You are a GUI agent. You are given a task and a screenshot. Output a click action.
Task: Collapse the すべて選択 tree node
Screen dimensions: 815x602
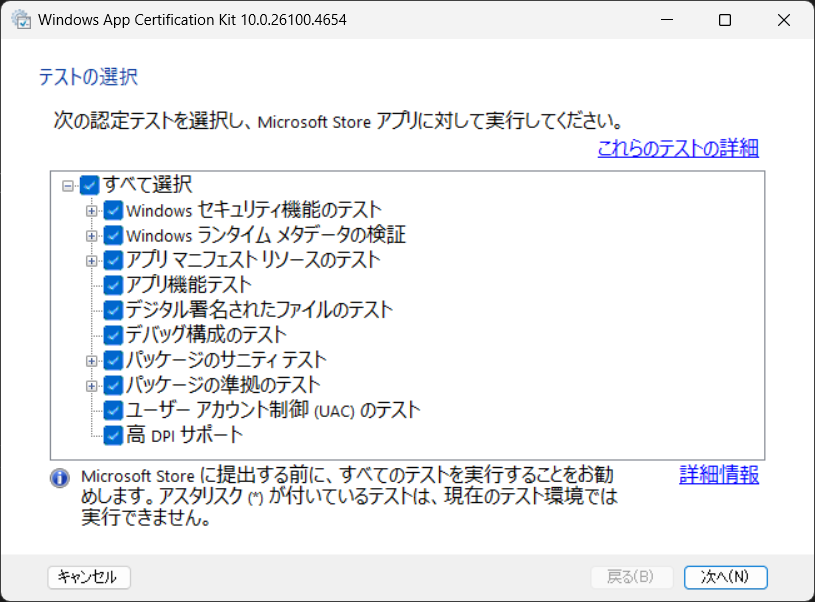click(68, 186)
